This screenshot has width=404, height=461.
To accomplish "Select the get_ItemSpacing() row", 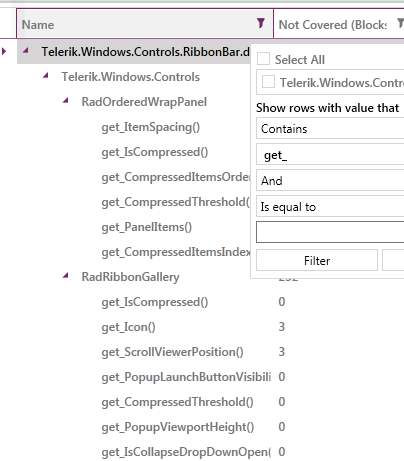I will pos(151,127).
